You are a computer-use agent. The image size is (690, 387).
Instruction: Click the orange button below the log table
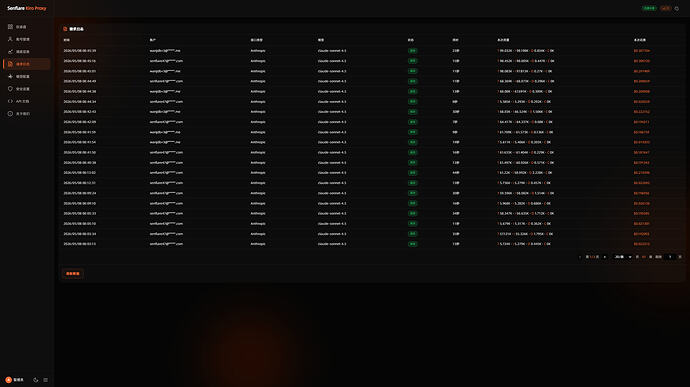73,273
